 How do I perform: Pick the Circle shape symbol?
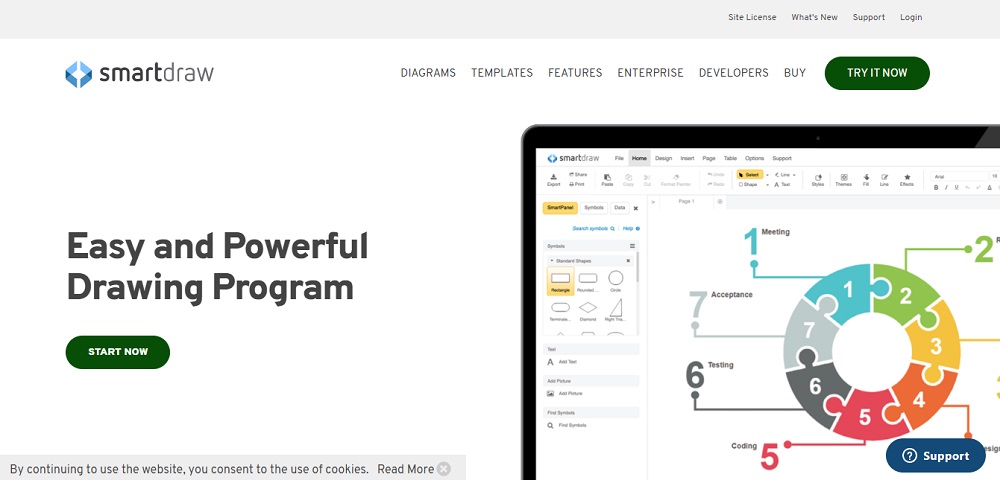(616, 278)
